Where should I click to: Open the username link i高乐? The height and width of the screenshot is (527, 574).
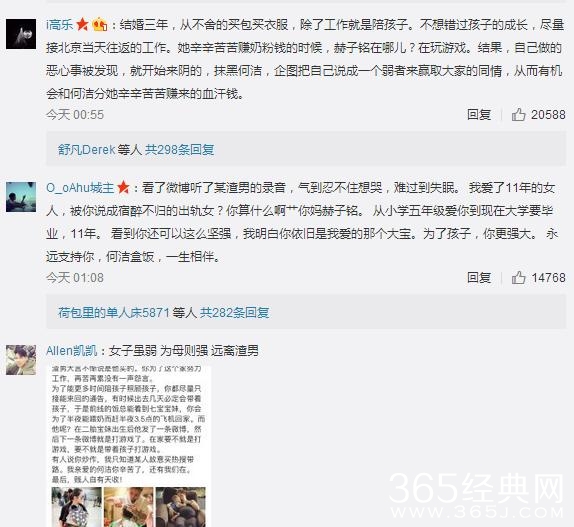[x=60, y=25]
